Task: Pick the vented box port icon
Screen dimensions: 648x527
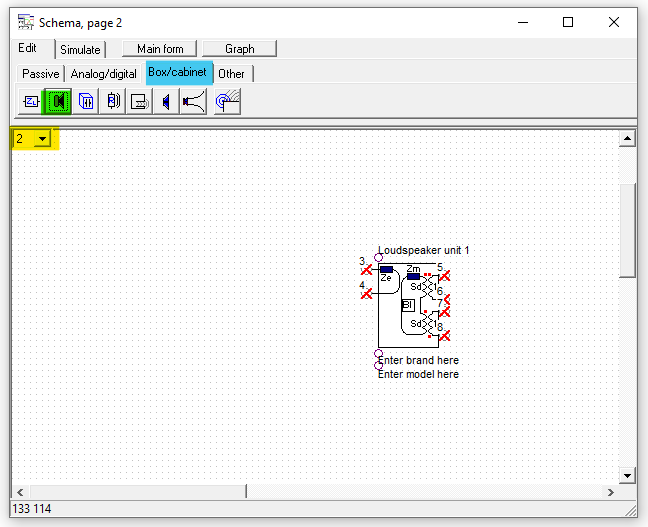Action: [140, 101]
